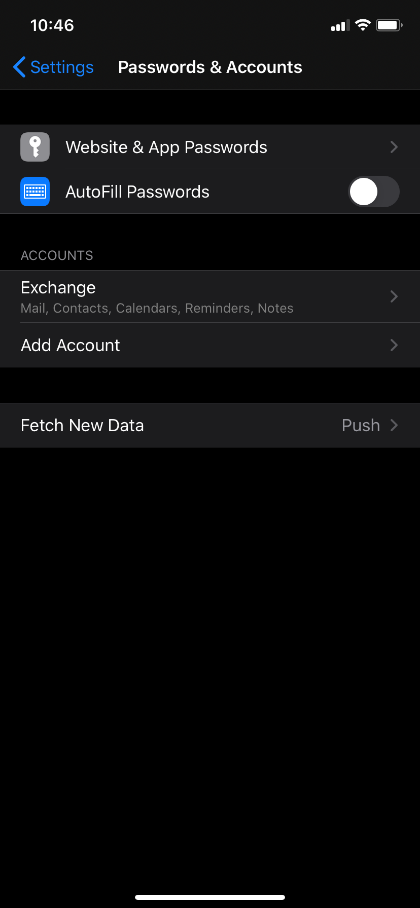Select the Add Account option
This screenshot has width=420, height=908.
210,345
